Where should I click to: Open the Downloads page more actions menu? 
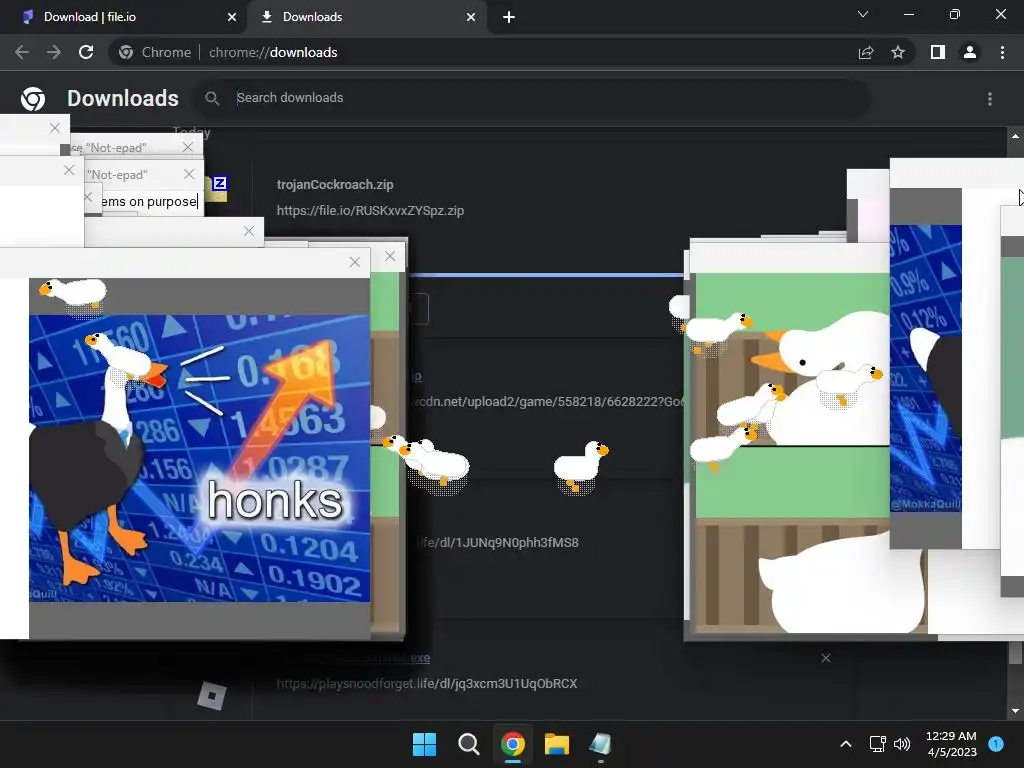(990, 99)
